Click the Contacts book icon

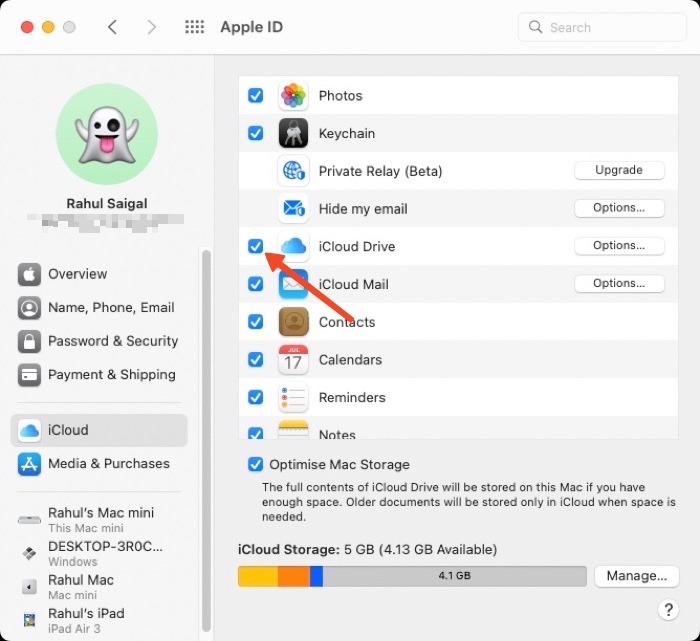click(x=293, y=322)
